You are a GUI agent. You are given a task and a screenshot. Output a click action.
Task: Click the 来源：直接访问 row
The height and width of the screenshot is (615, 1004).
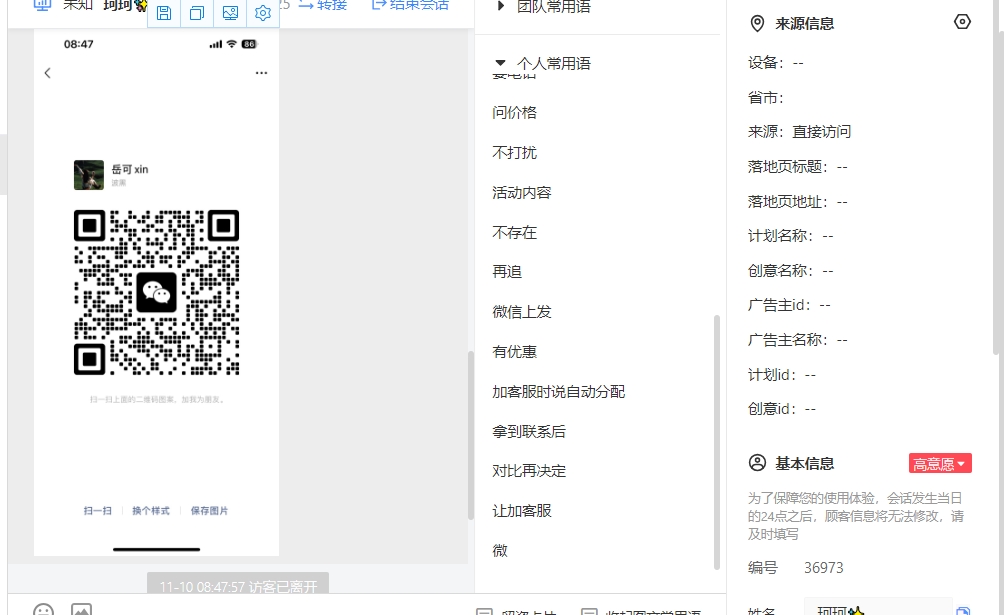tap(799, 132)
